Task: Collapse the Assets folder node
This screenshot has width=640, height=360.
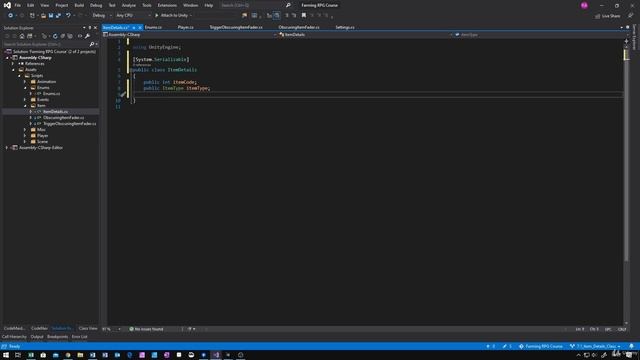Action: [13, 70]
